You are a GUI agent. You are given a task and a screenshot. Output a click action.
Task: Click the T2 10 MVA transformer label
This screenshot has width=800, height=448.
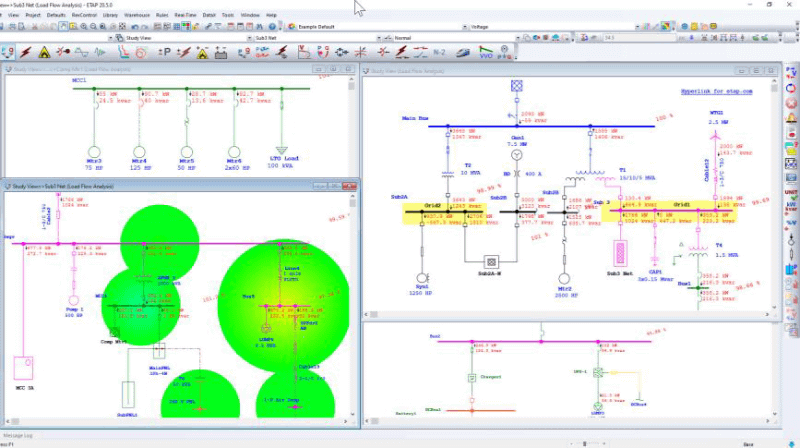[x=469, y=169]
